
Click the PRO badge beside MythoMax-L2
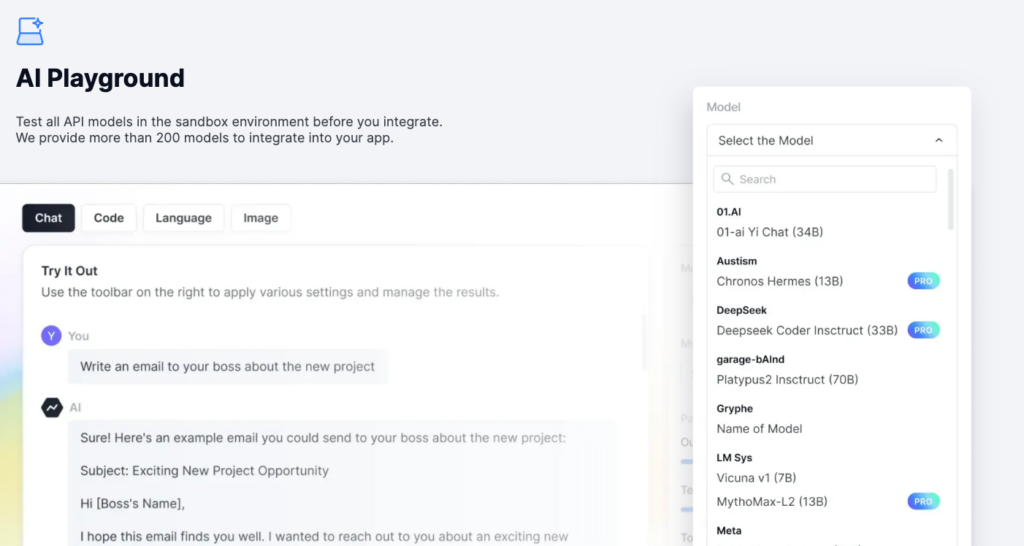(x=923, y=502)
